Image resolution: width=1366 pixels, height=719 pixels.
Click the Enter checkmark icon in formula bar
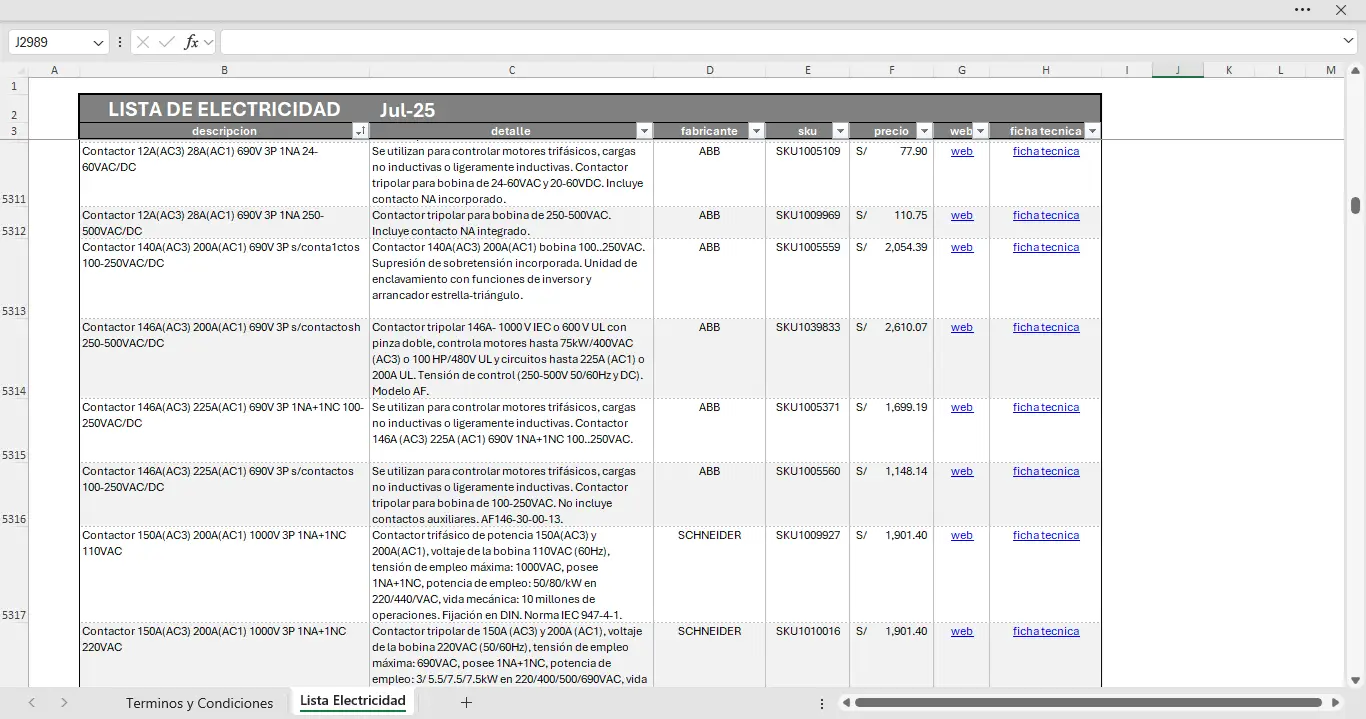166,42
